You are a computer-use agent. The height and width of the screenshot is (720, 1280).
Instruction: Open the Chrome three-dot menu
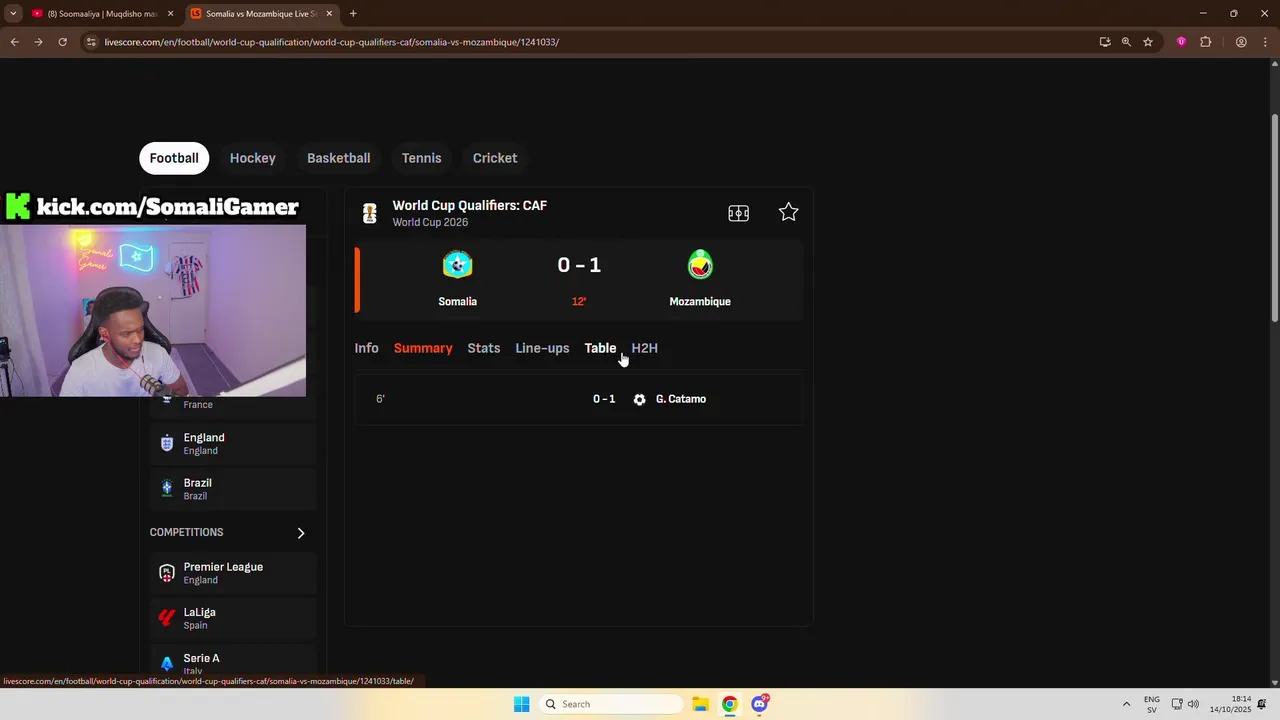(1263, 42)
